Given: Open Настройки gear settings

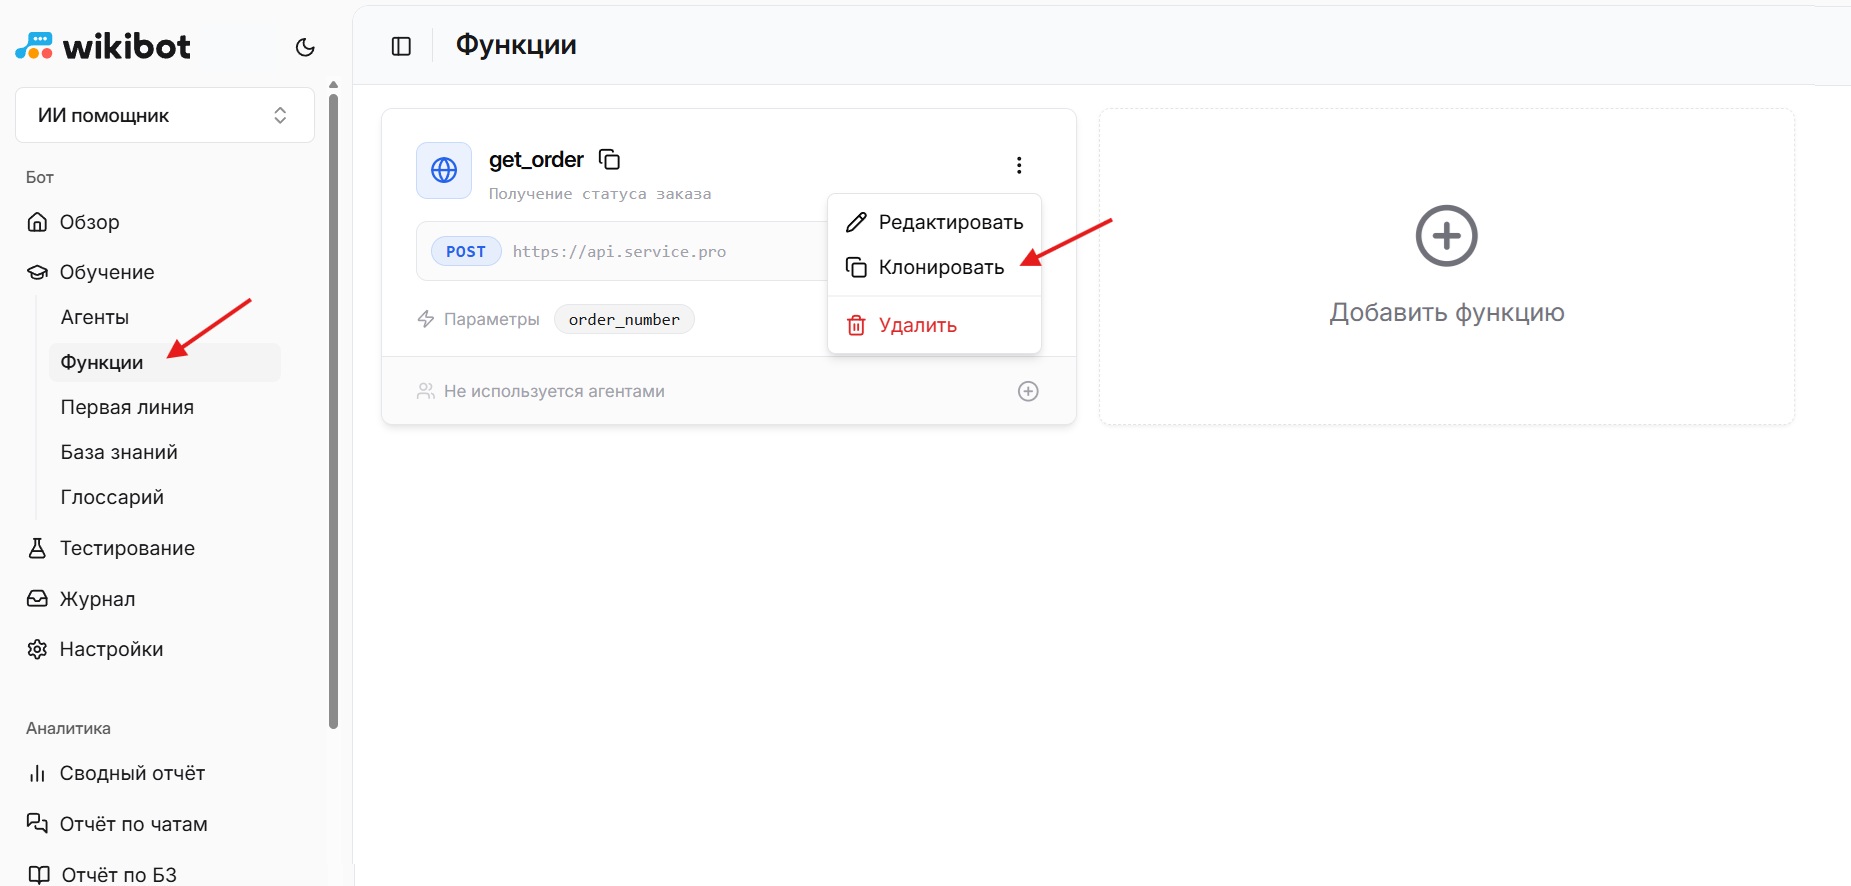Looking at the screenshot, I should 111,649.
